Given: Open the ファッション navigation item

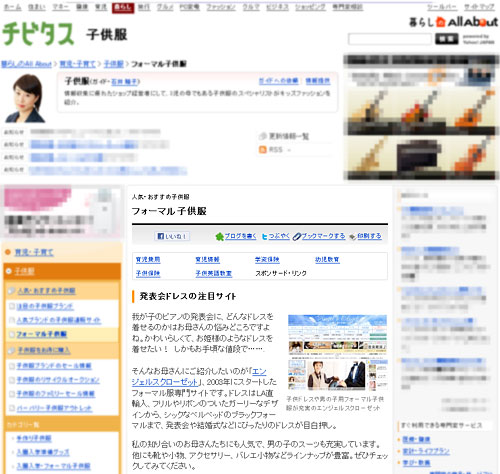Looking at the screenshot, I should (221, 7).
